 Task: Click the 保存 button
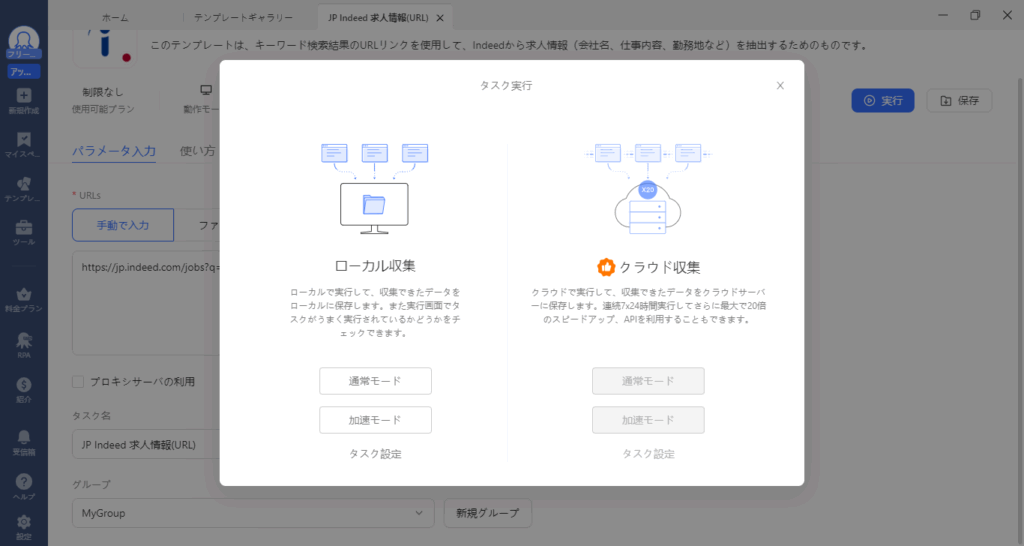click(x=959, y=101)
